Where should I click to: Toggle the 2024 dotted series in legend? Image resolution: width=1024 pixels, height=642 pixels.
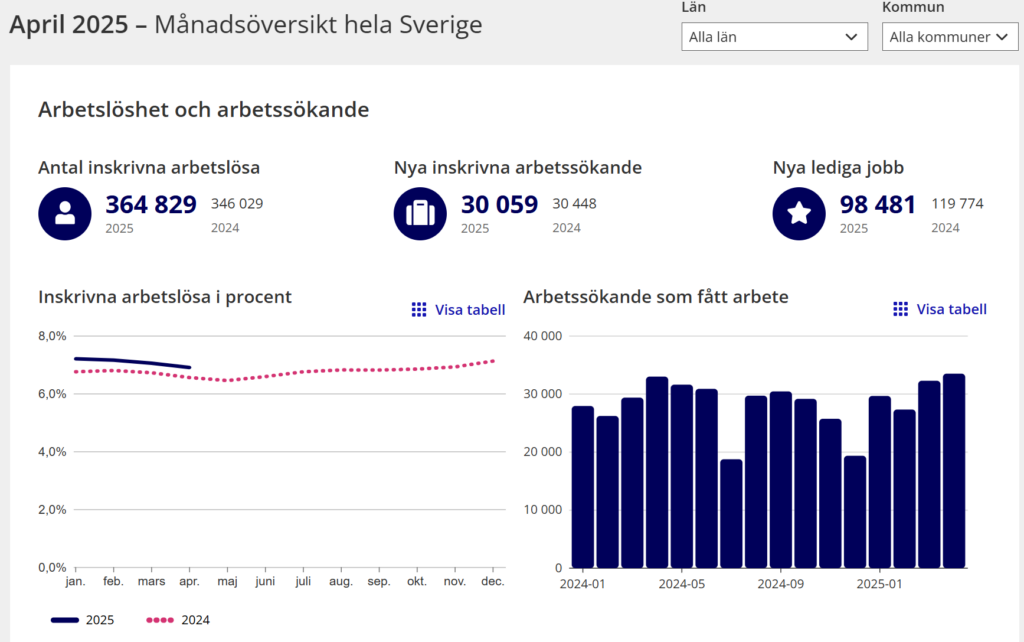click(195, 620)
